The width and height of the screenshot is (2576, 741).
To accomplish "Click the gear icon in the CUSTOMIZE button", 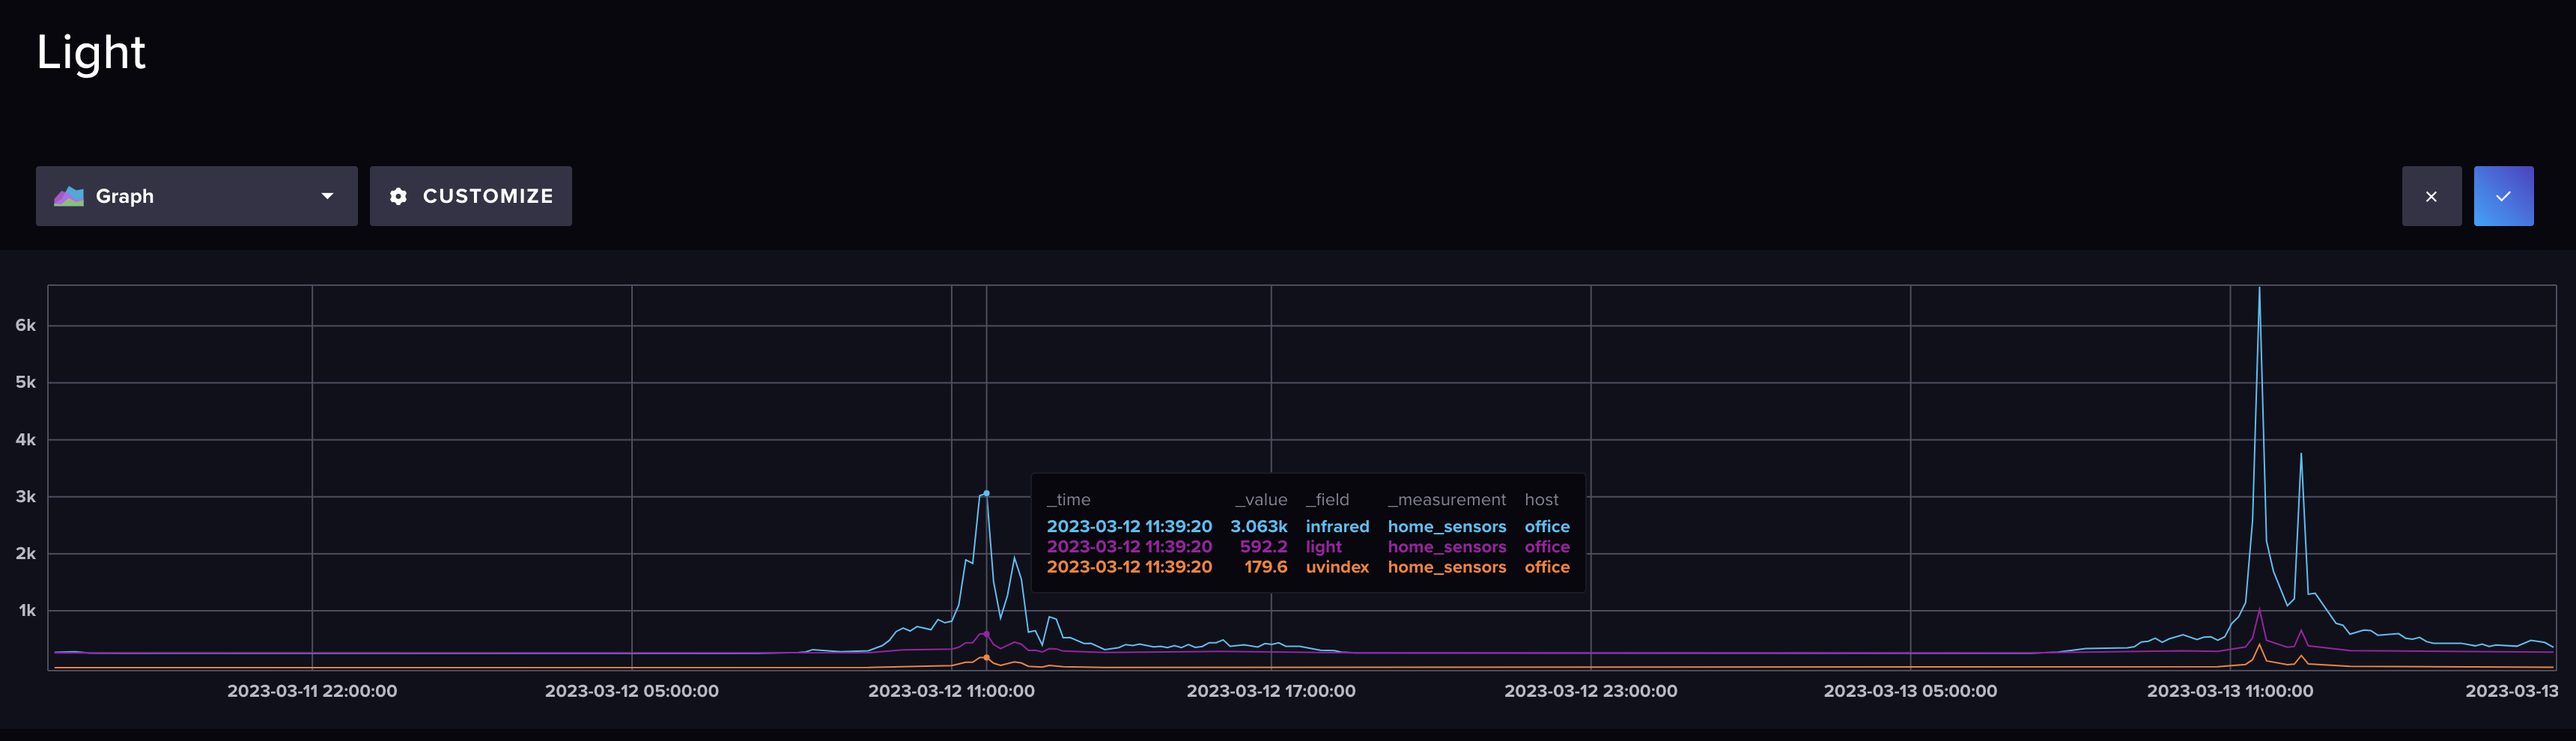I will pyautogui.click(x=398, y=196).
